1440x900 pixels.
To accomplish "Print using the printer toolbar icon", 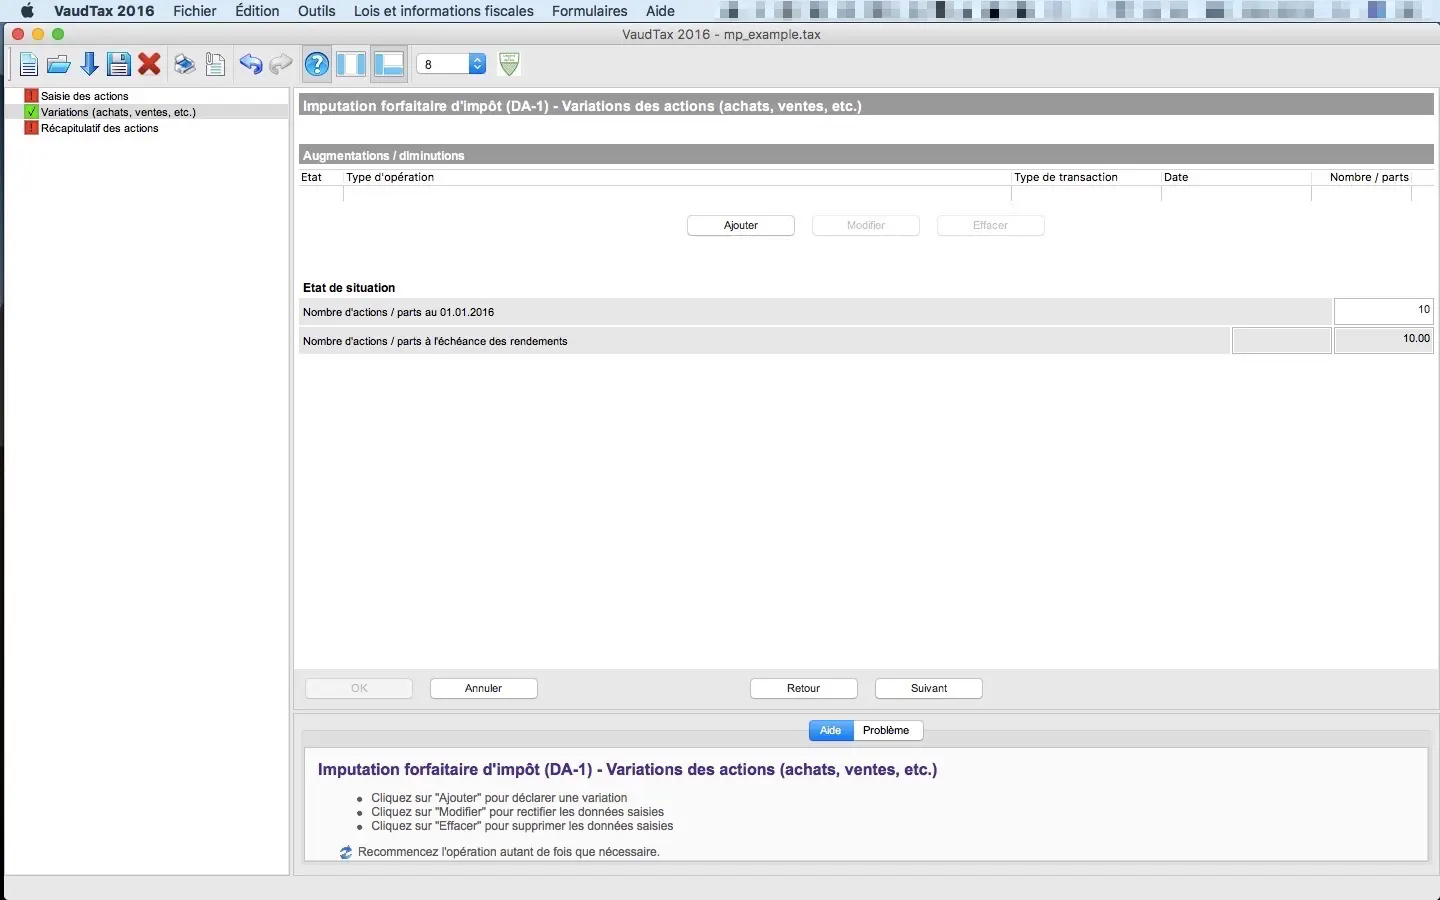I will coord(185,65).
